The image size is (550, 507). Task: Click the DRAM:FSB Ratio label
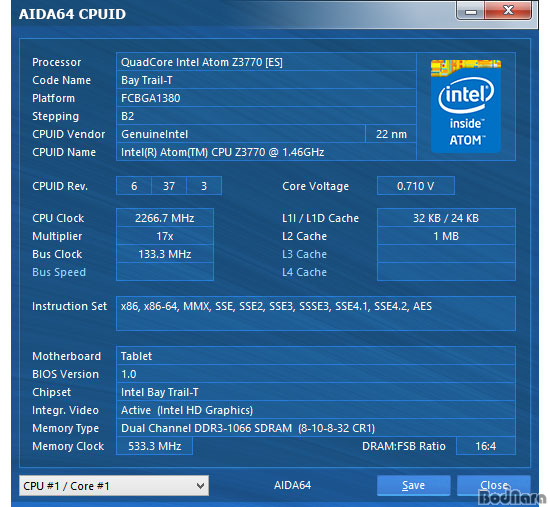tap(404, 446)
